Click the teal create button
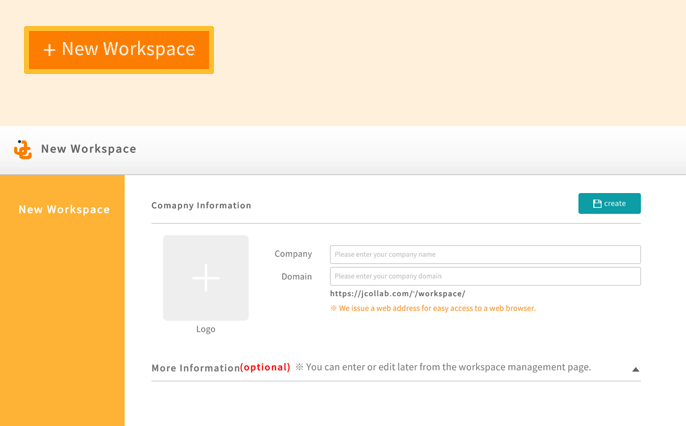 [609, 203]
